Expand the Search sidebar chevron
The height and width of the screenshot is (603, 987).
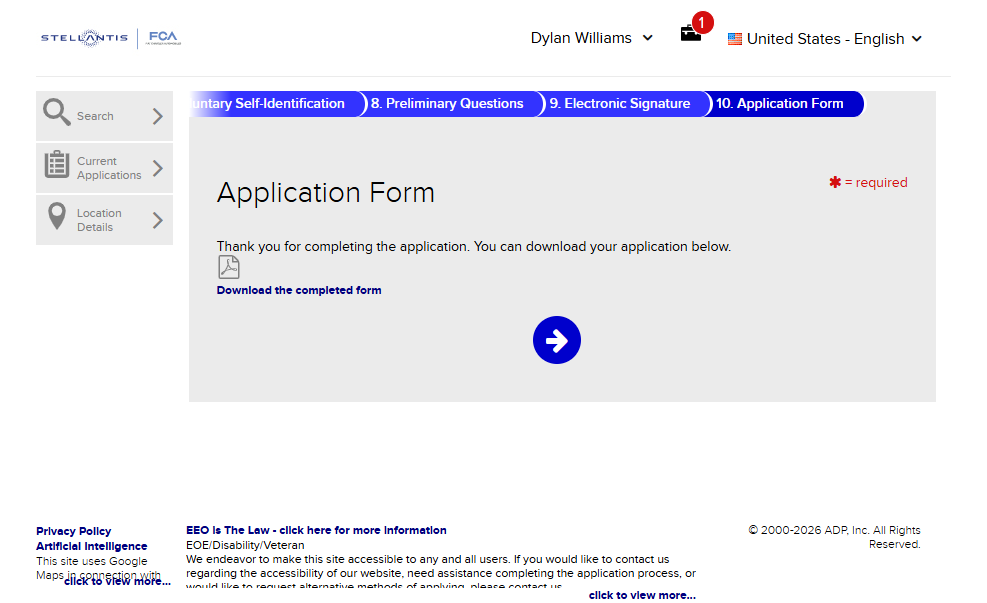157,116
